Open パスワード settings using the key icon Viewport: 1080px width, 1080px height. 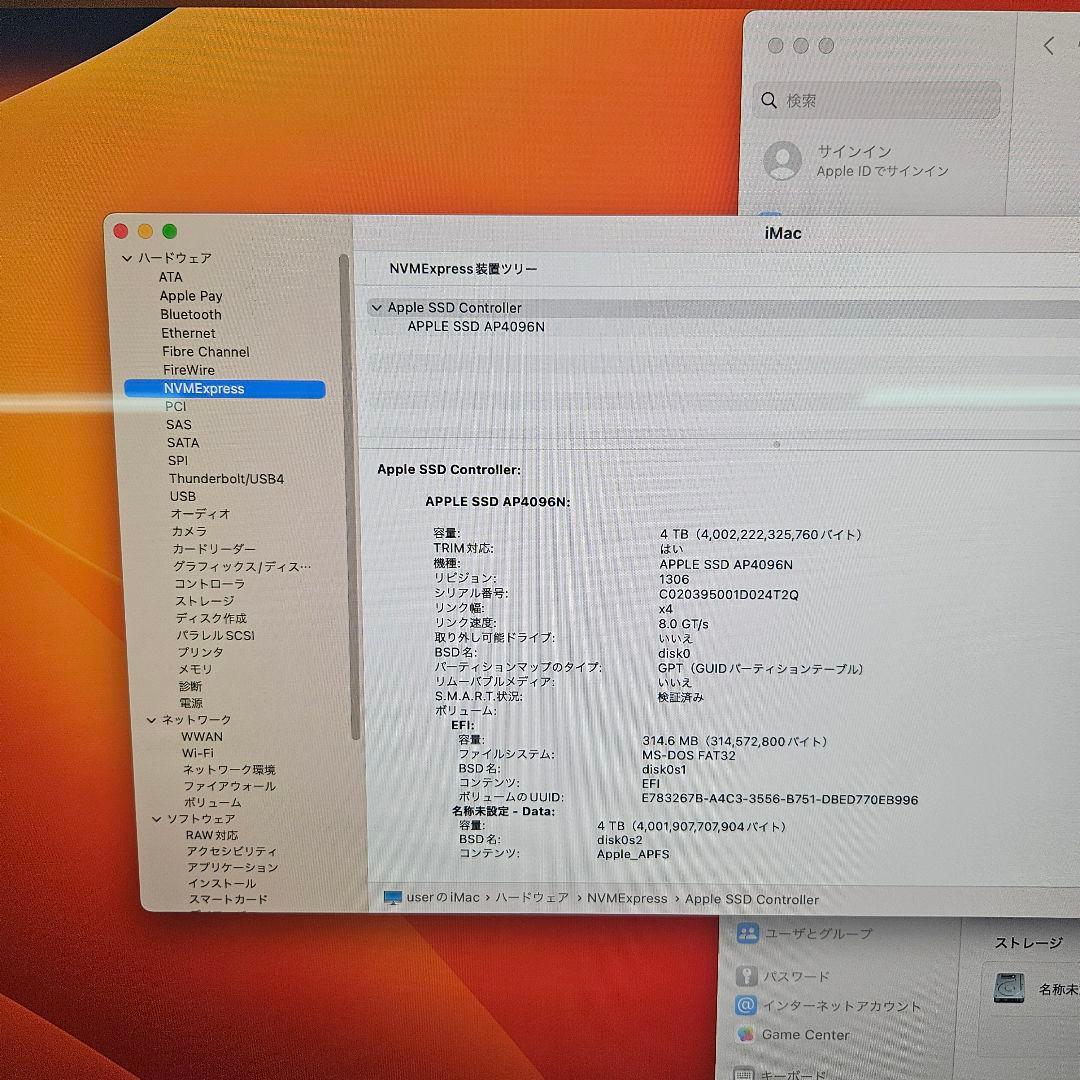745,976
